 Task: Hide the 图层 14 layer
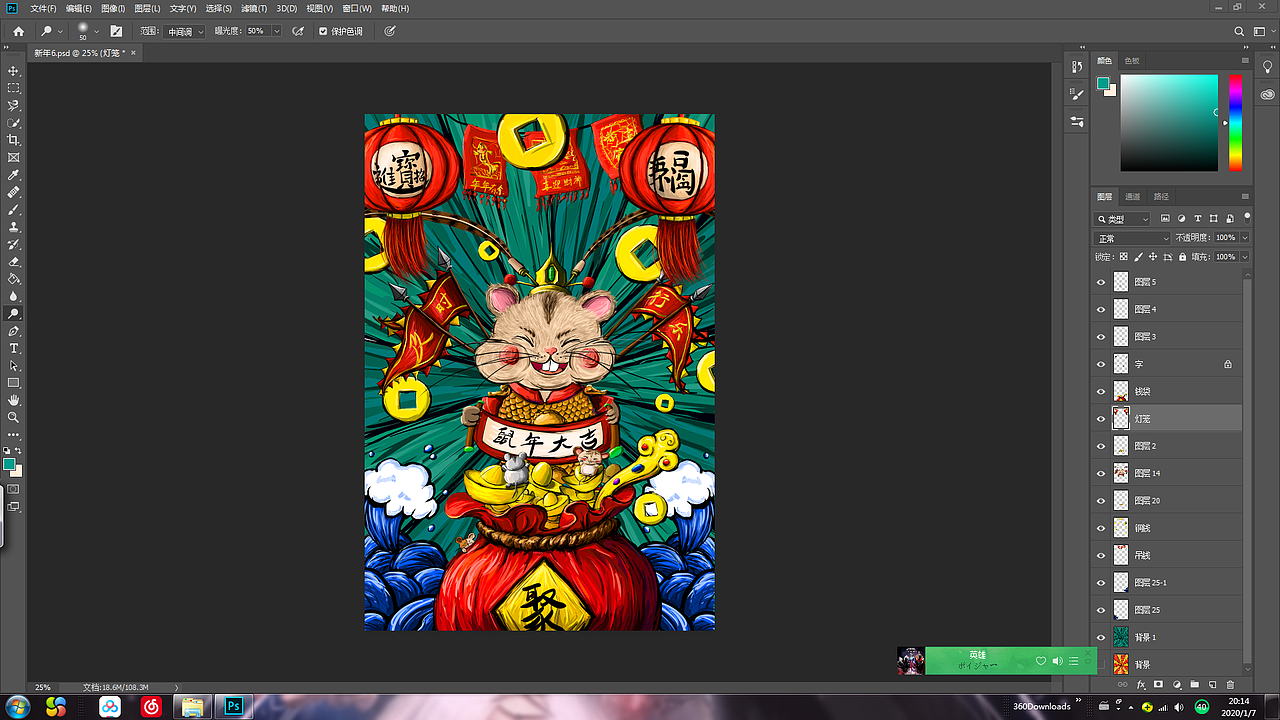1101,473
